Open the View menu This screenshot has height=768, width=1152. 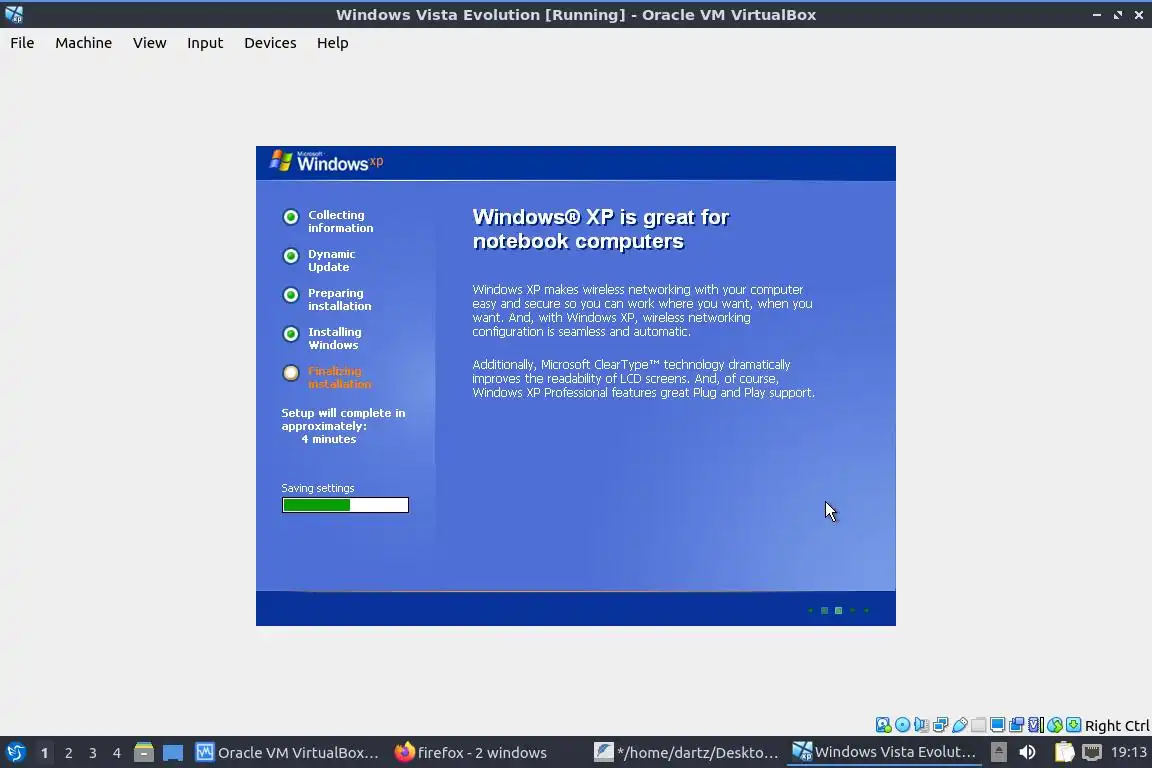[149, 43]
